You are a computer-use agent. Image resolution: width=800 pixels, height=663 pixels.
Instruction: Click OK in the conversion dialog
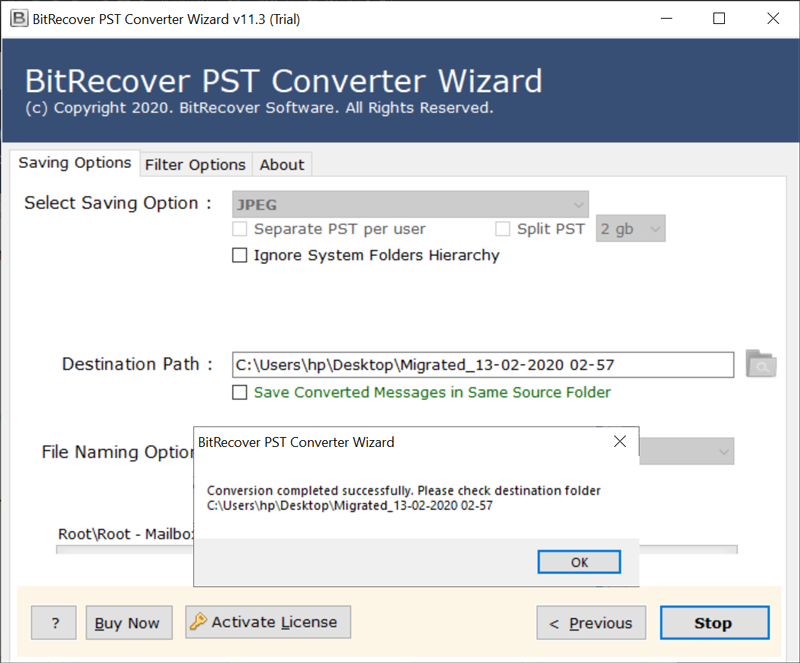tap(579, 562)
